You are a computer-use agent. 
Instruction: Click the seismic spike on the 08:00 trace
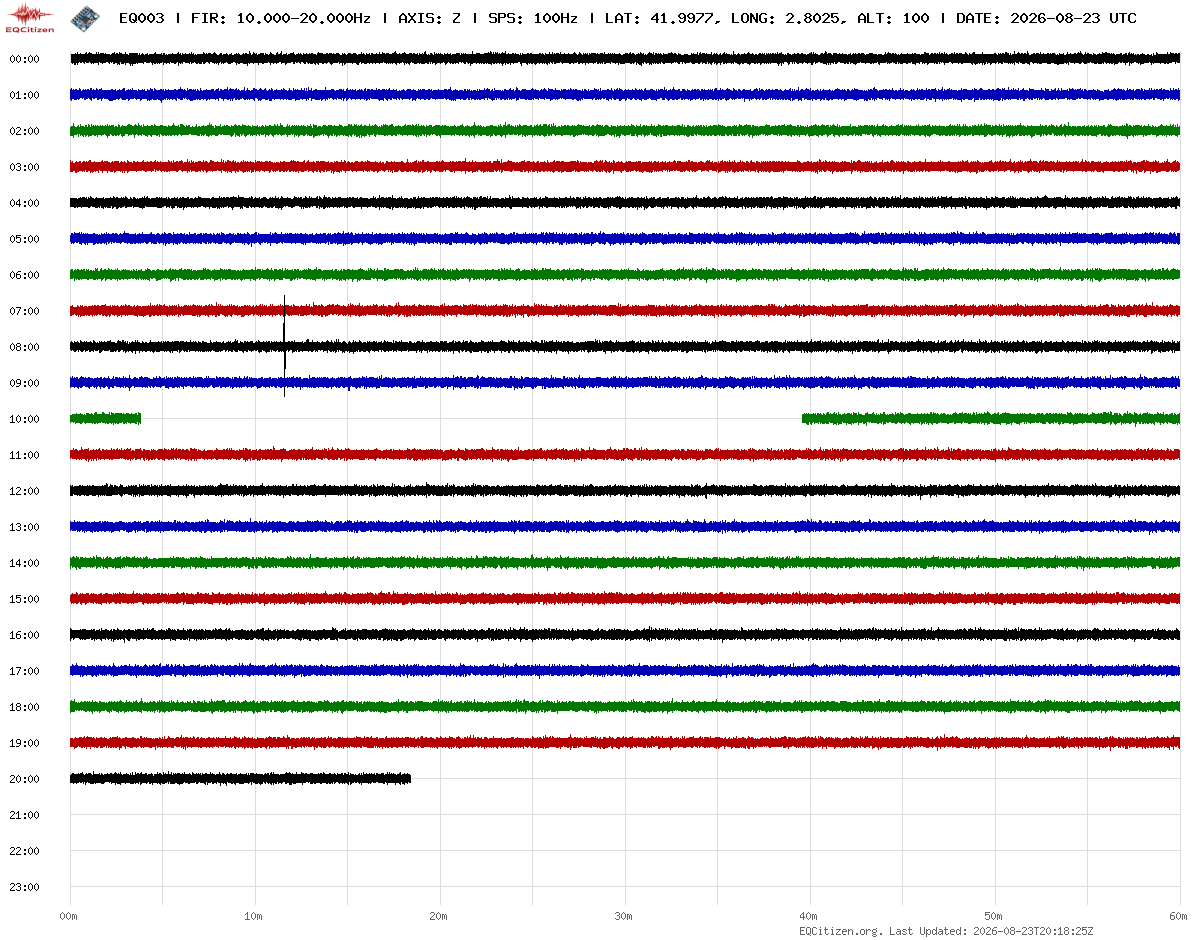(285, 346)
